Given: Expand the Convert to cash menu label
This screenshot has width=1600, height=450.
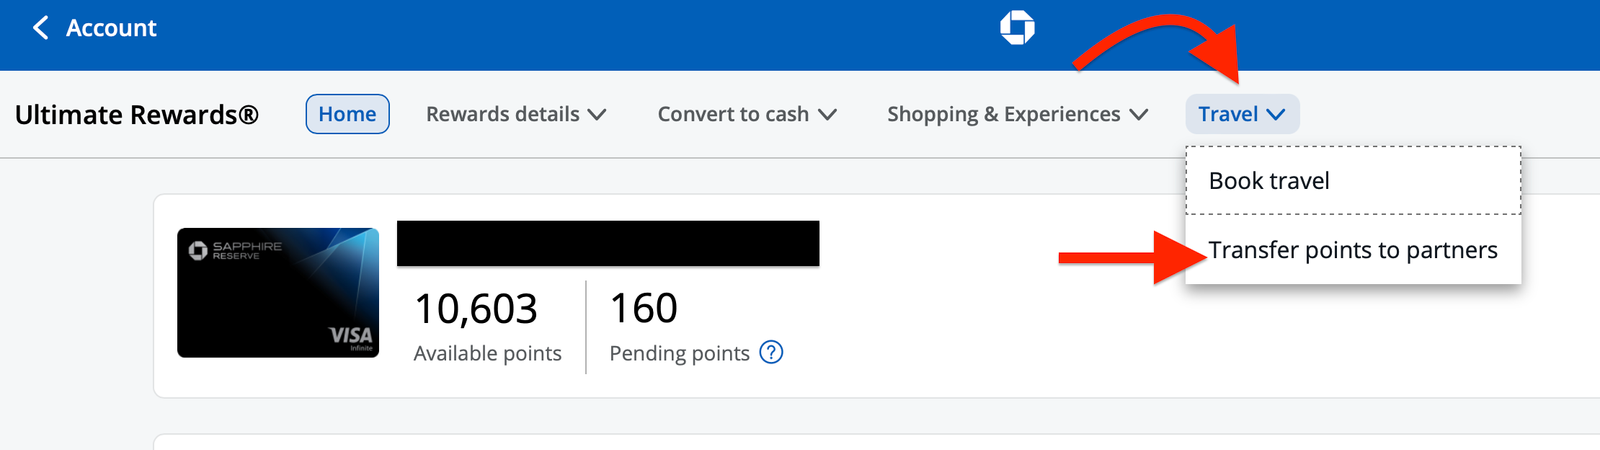Looking at the screenshot, I should coord(733,115).
